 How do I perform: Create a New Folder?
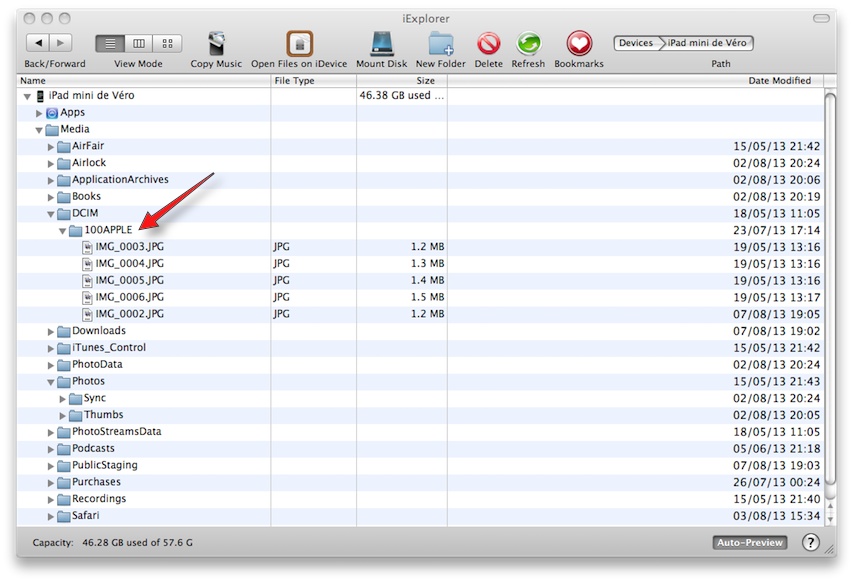[441, 44]
